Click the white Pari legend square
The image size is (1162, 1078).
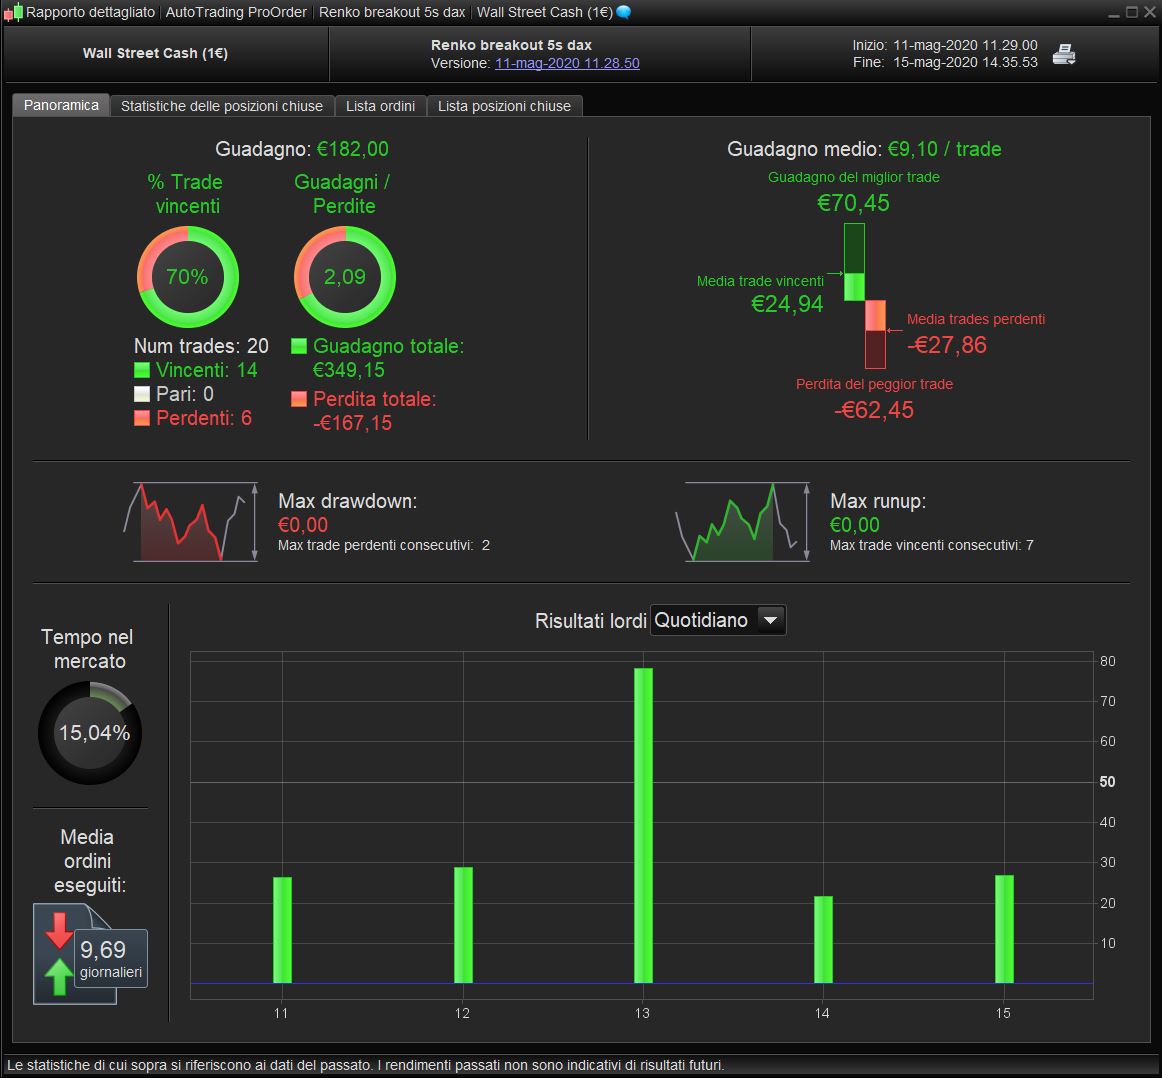[142, 394]
